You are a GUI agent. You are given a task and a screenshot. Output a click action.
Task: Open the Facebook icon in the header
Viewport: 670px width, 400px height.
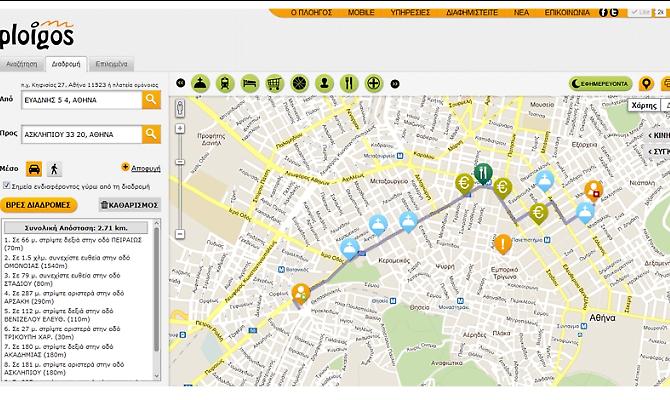point(603,12)
